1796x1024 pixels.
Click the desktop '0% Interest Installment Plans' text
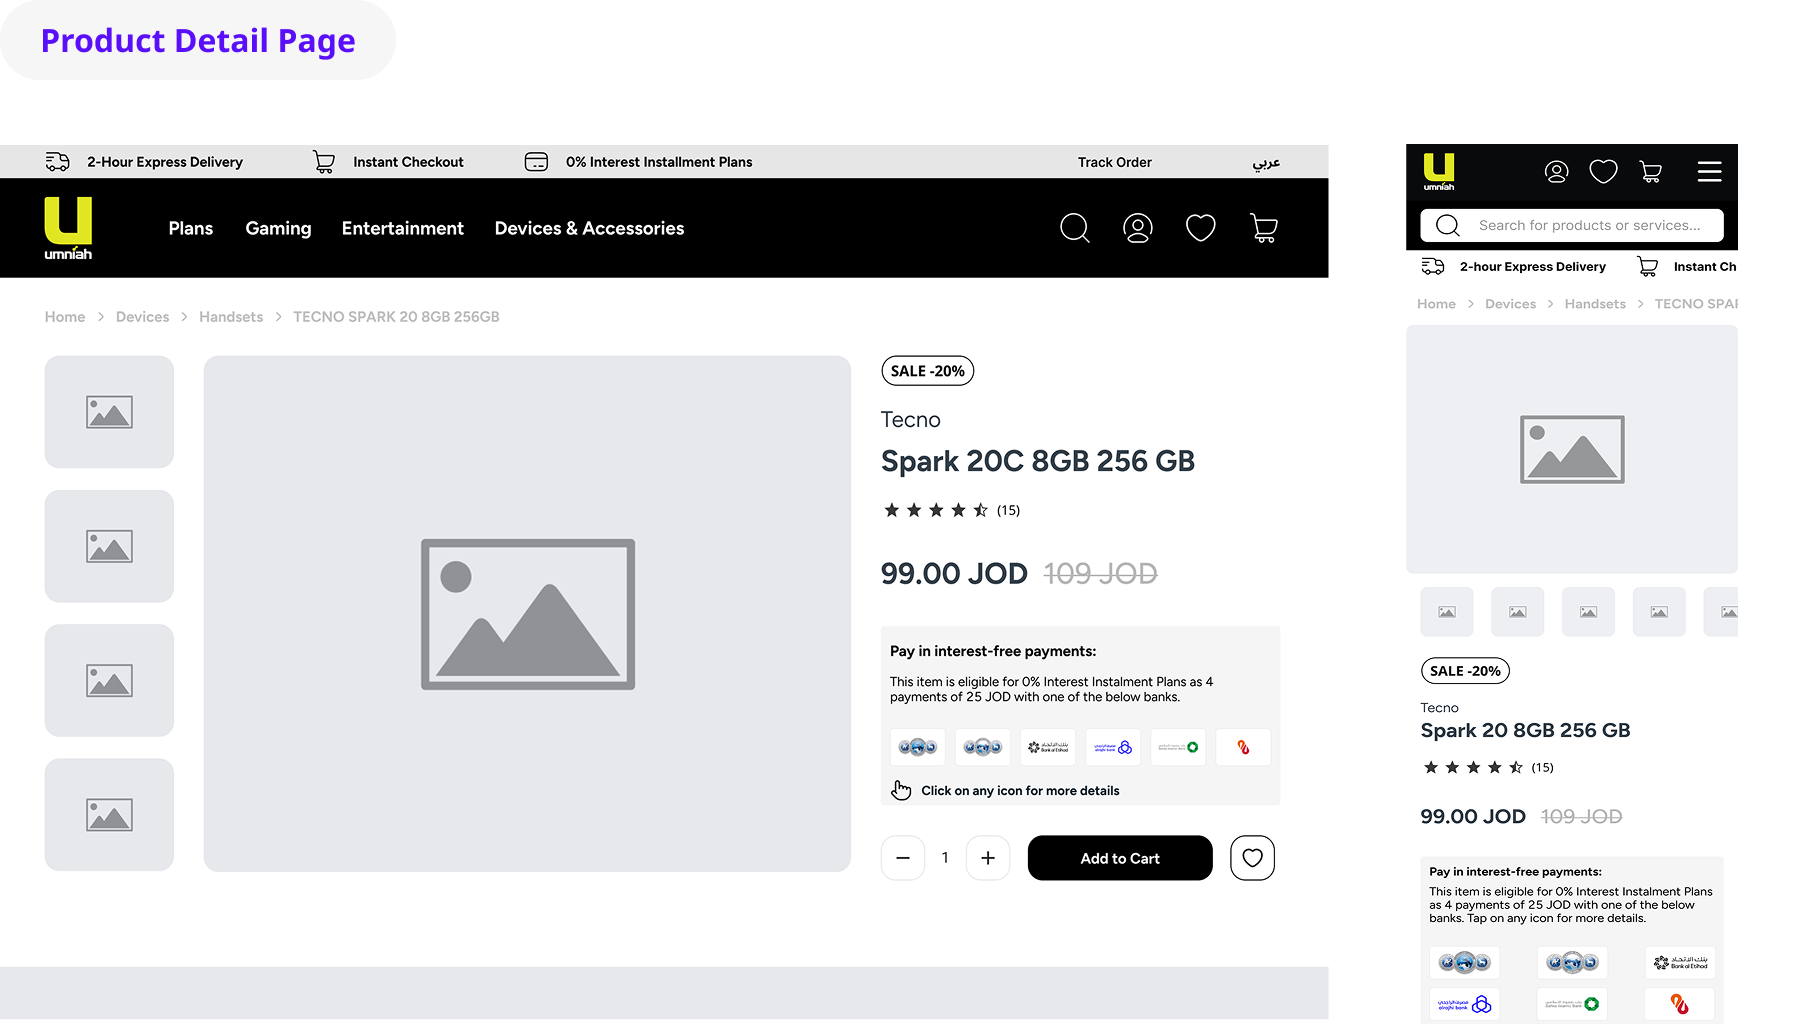(x=659, y=162)
